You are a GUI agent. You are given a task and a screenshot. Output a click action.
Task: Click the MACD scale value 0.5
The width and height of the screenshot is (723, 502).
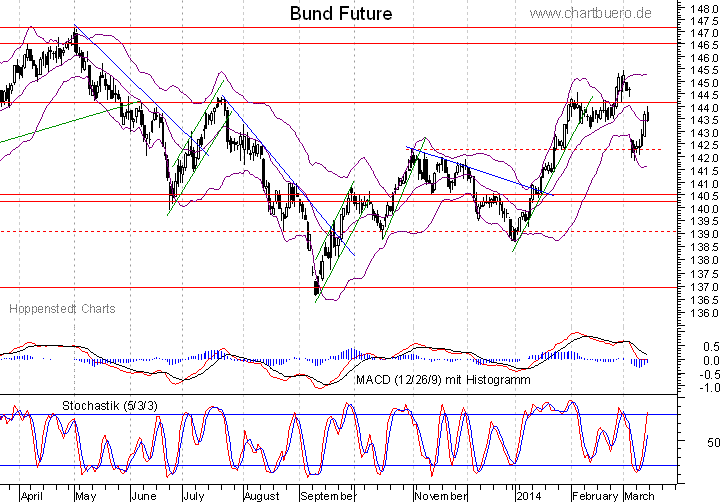point(711,346)
